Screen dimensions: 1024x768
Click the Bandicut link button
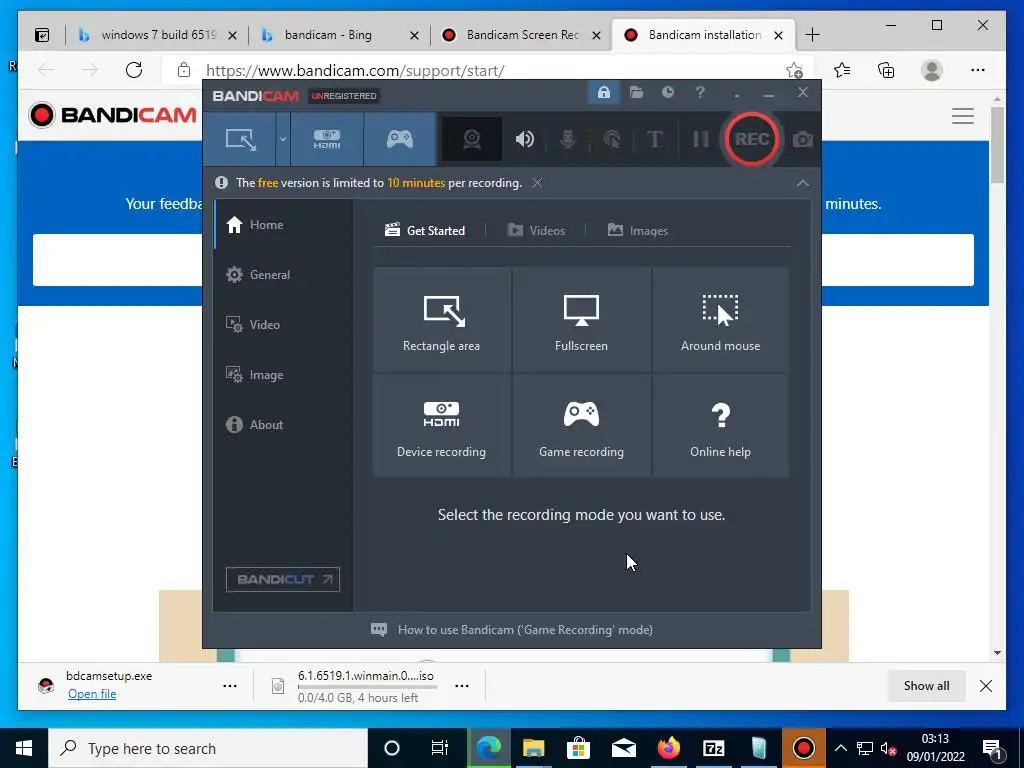coord(283,579)
